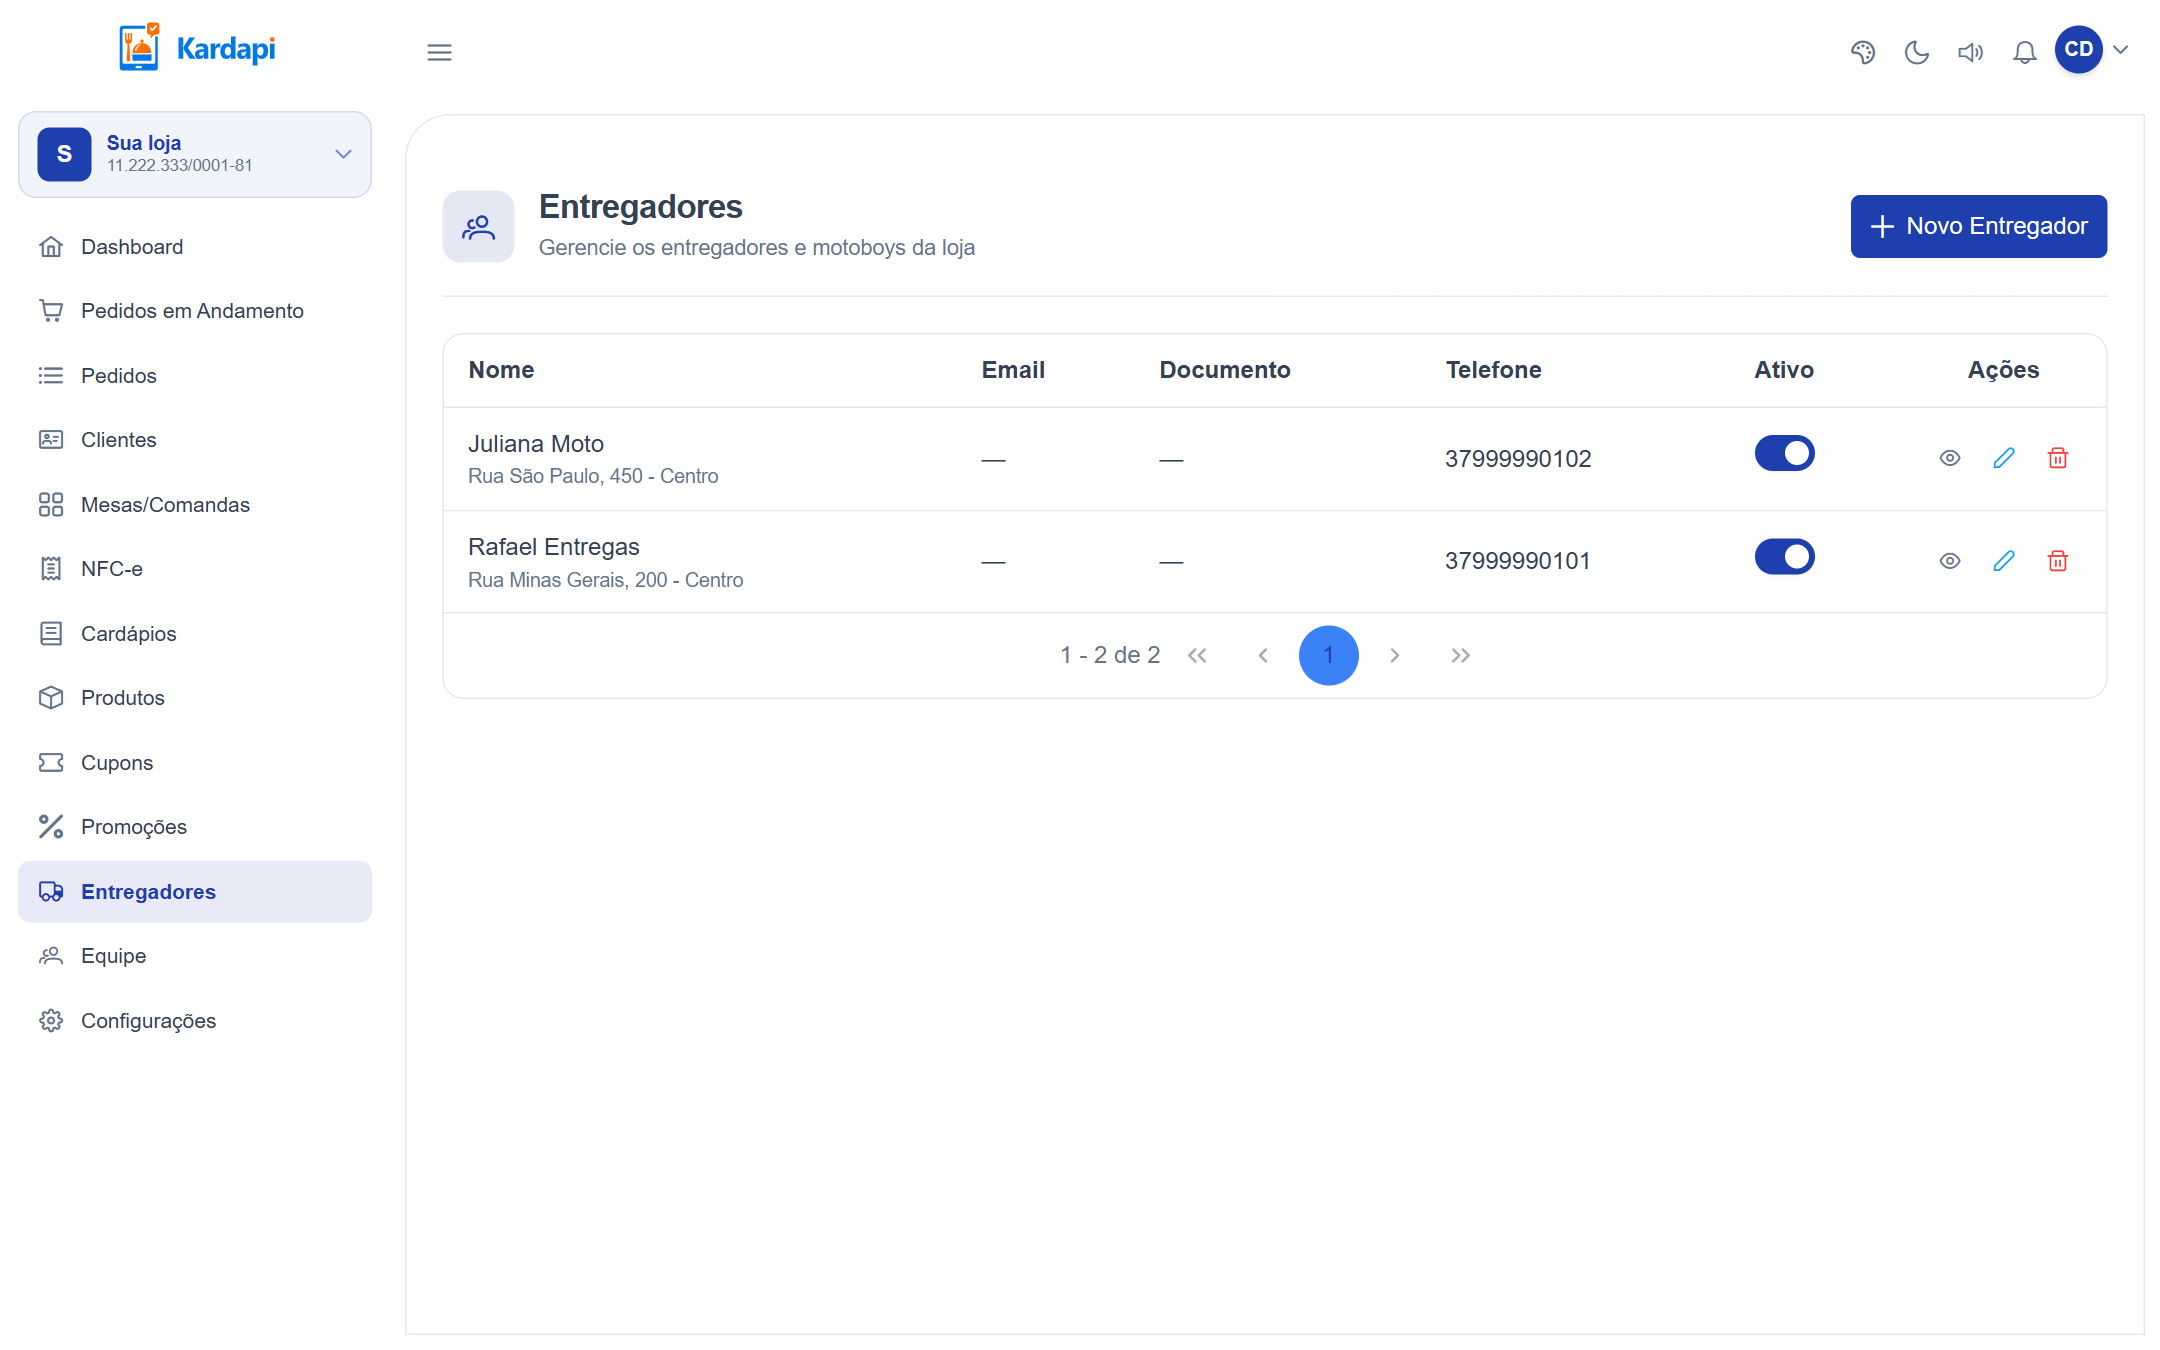The width and height of the screenshot is (2160, 1350).
Task: Select page 1 pagination button
Action: click(1328, 655)
